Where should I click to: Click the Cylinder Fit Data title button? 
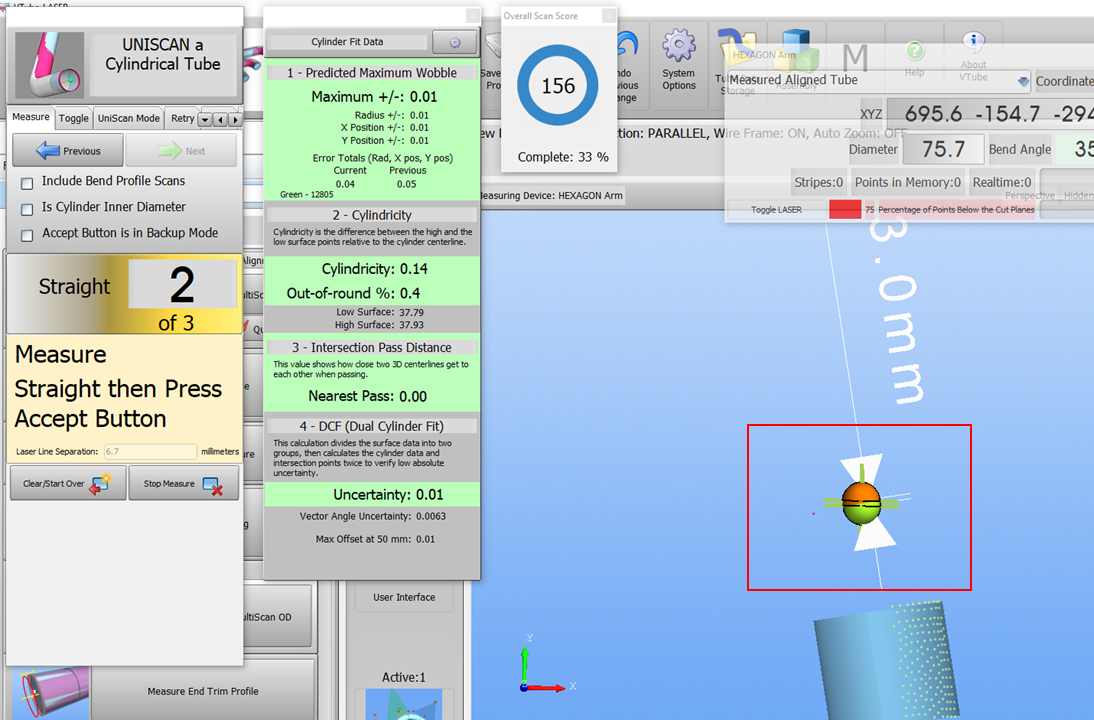tap(347, 42)
